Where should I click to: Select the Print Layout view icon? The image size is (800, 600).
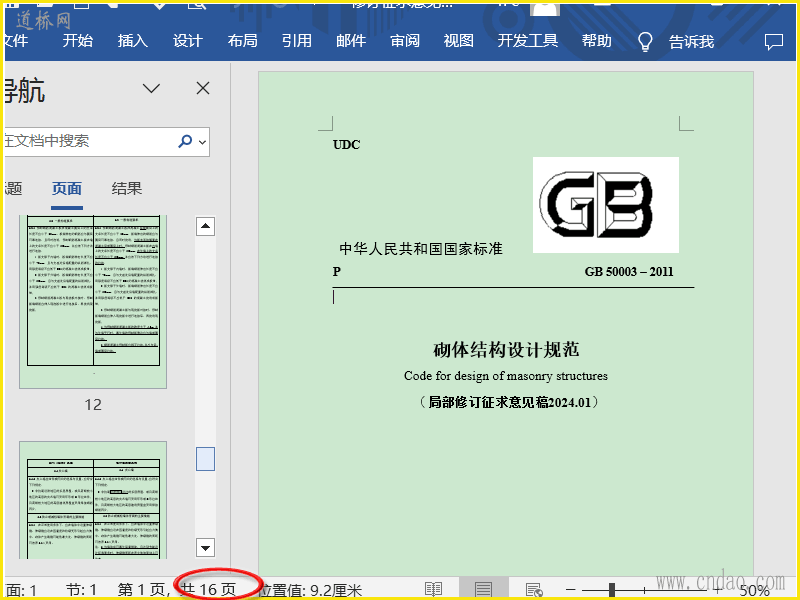click(483, 590)
